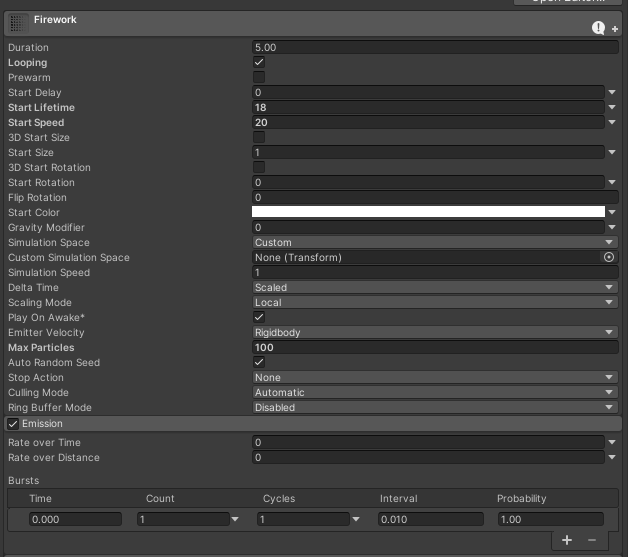Toggle the Play On Awake checkbox

[259, 317]
